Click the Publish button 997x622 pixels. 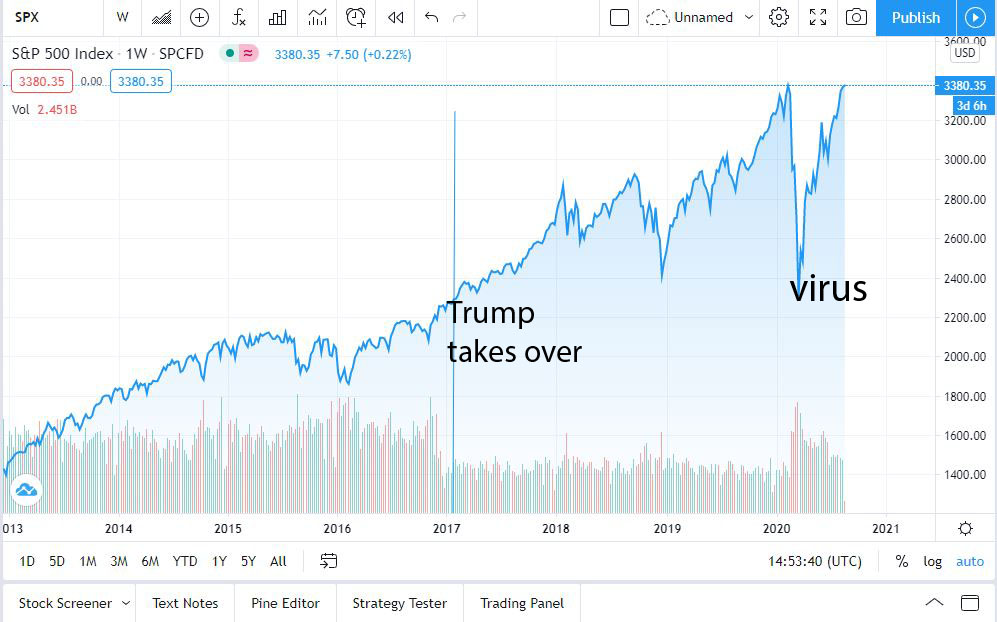(915, 17)
